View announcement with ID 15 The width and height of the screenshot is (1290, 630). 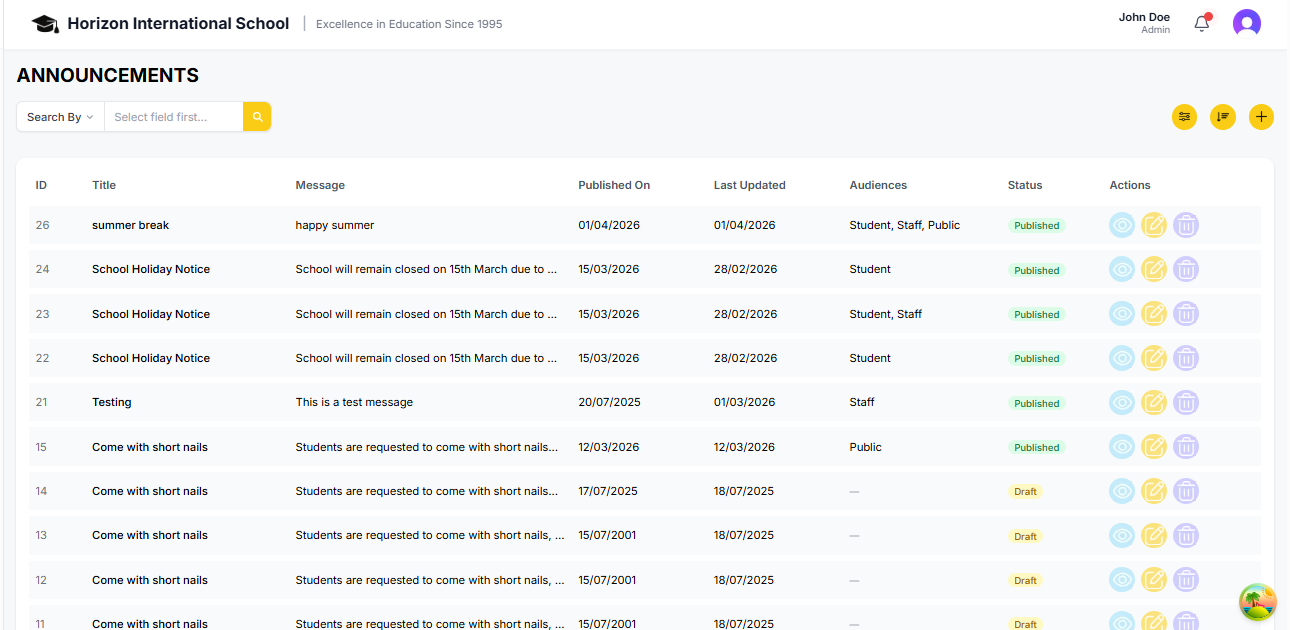pyautogui.click(x=1122, y=447)
